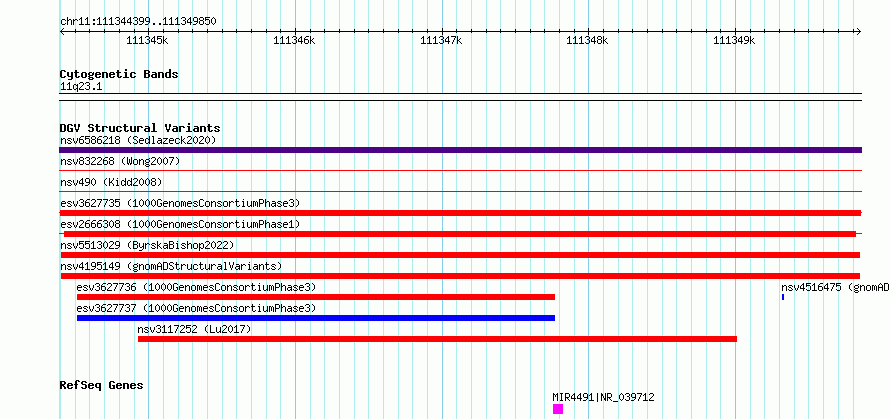890x419 pixels.
Task: Click the 111345k ruler position
Action: pos(147,40)
